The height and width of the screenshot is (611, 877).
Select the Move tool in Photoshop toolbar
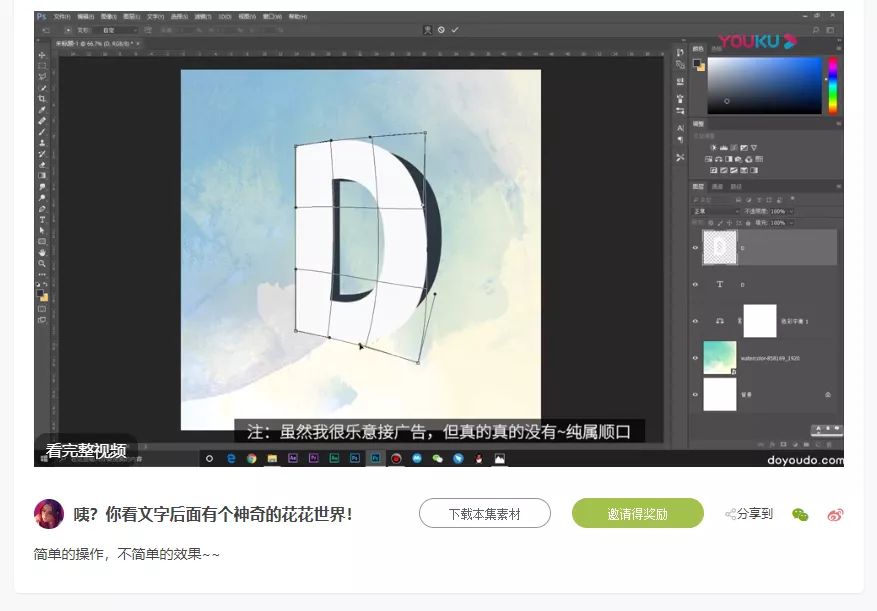[x=42, y=55]
